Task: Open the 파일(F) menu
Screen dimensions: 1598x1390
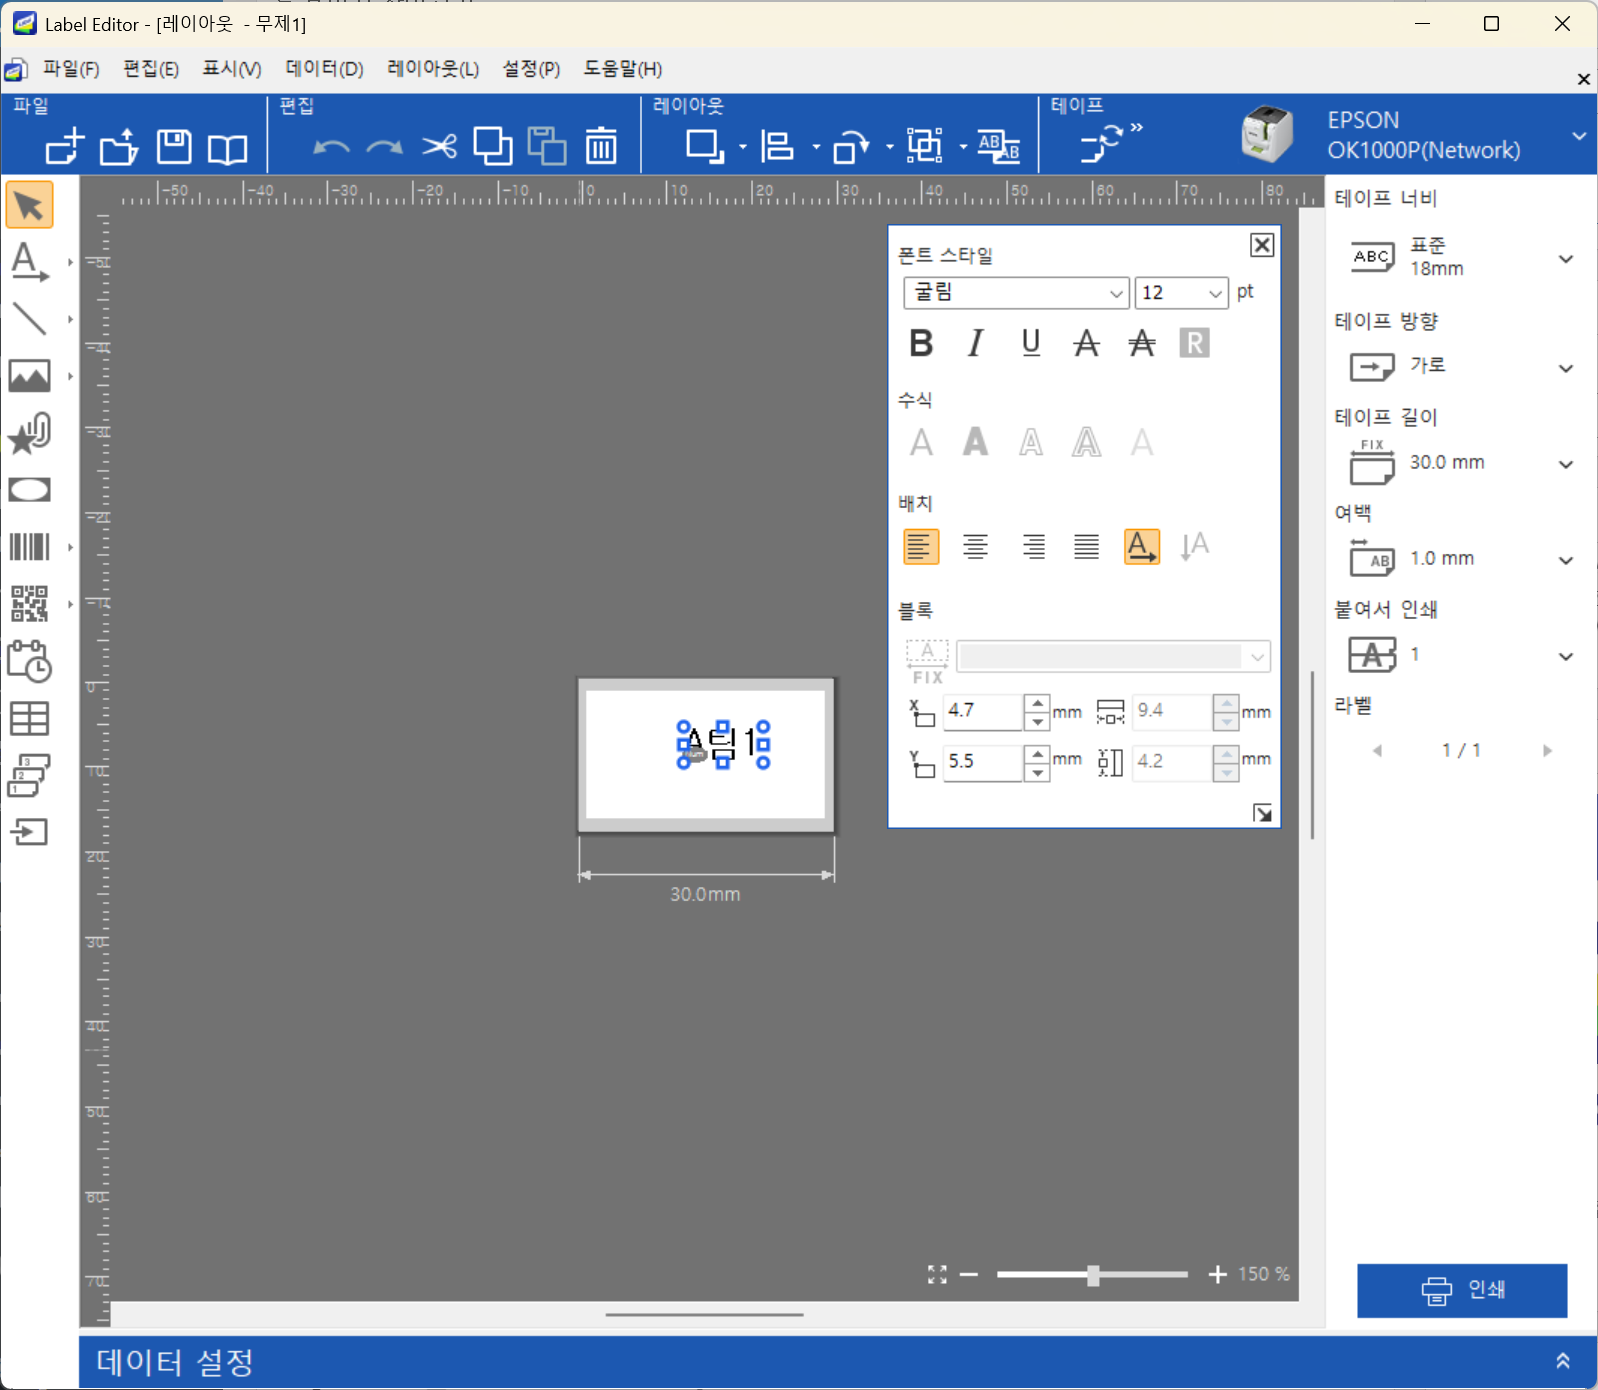Action: tap(71, 69)
